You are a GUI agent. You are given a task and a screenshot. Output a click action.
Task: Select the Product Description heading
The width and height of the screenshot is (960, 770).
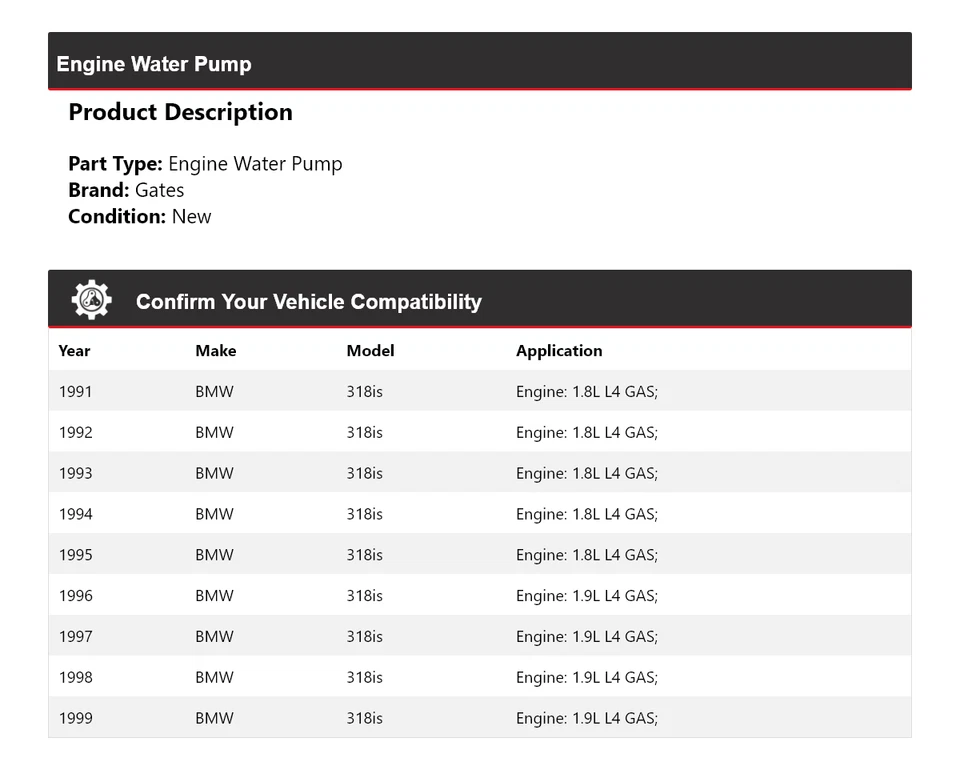[x=180, y=112]
